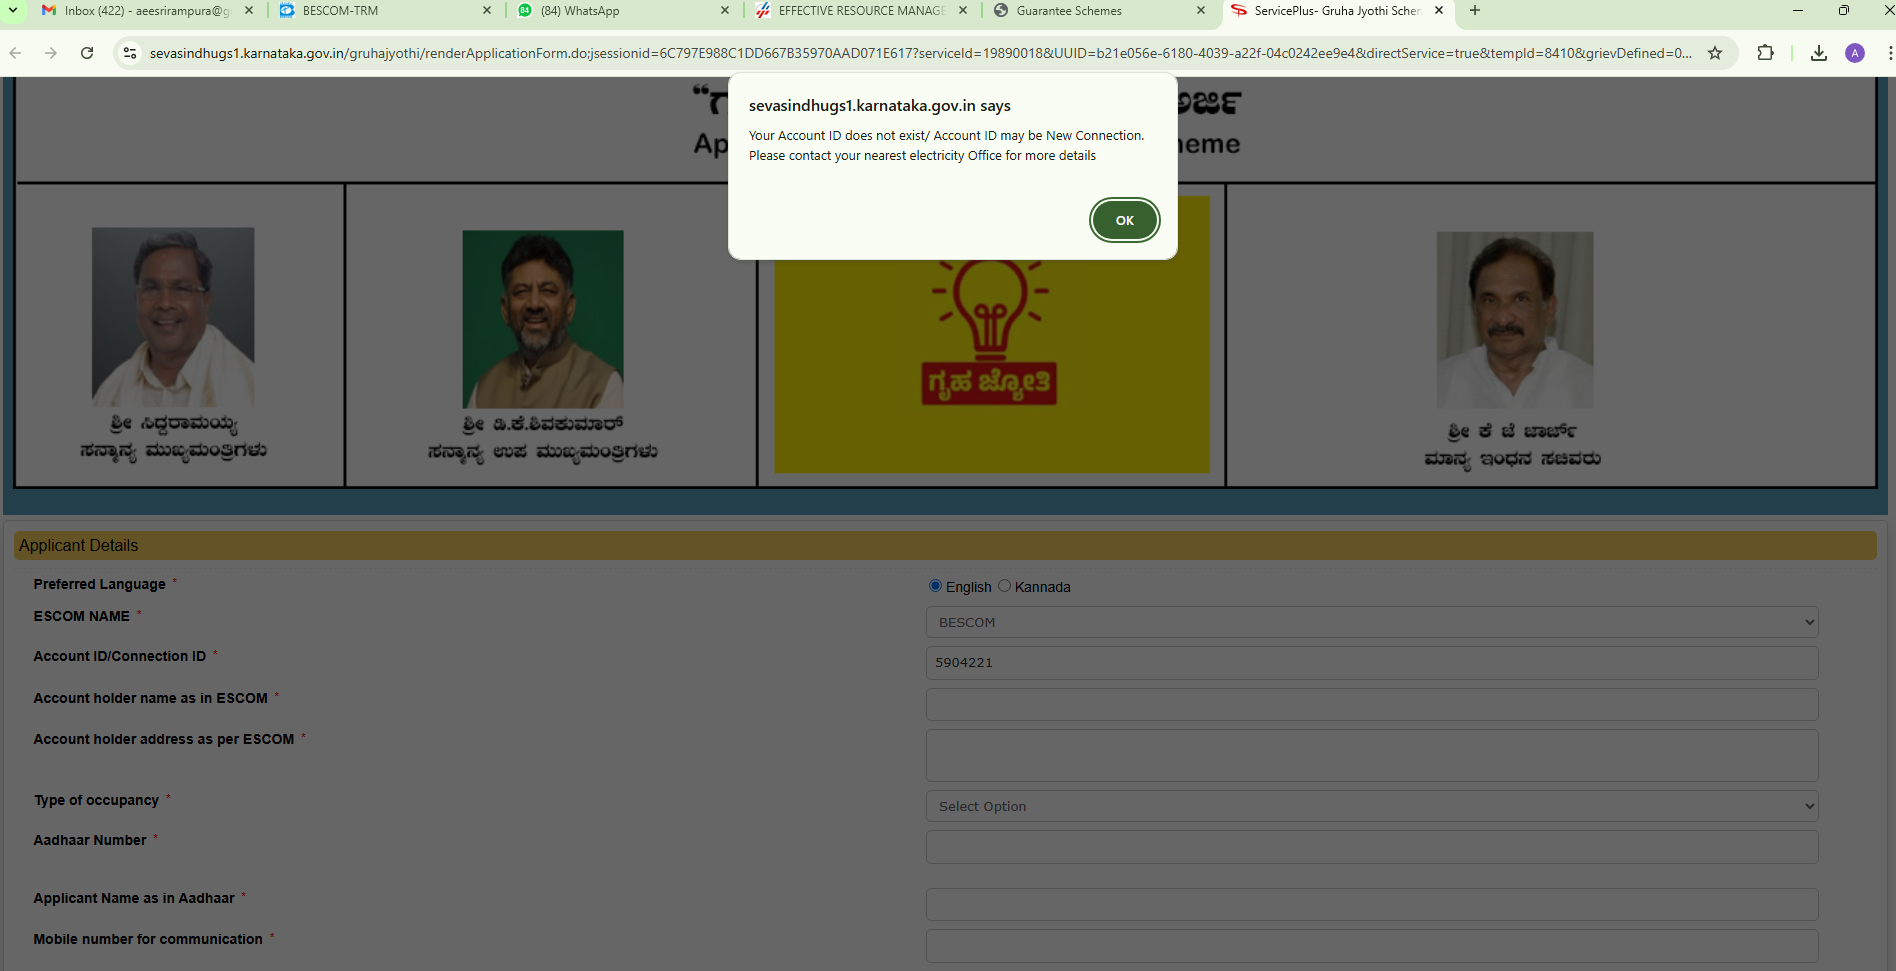Click the Mobile number for communication field

tap(1372, 946)
